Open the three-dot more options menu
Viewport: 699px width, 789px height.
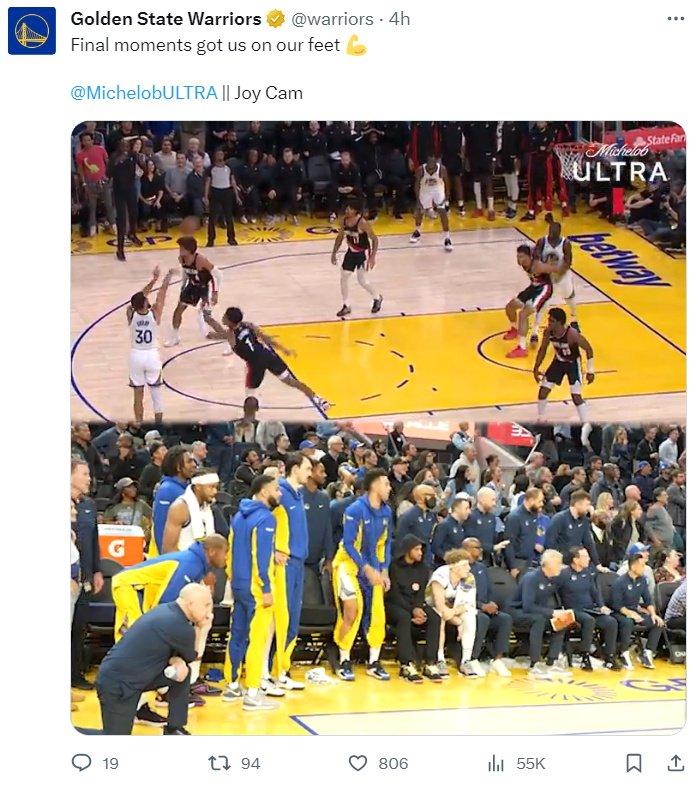coord(675,19)
